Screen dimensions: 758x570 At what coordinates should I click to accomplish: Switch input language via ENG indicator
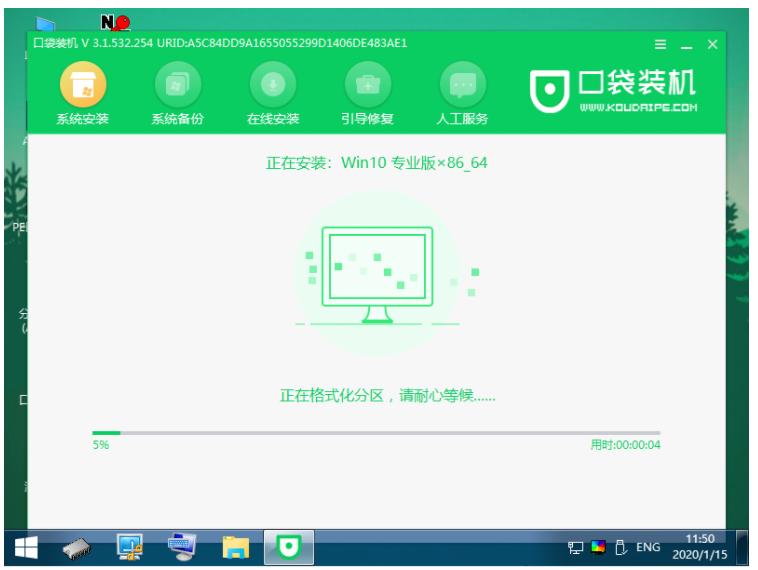(x=648, y=548)
